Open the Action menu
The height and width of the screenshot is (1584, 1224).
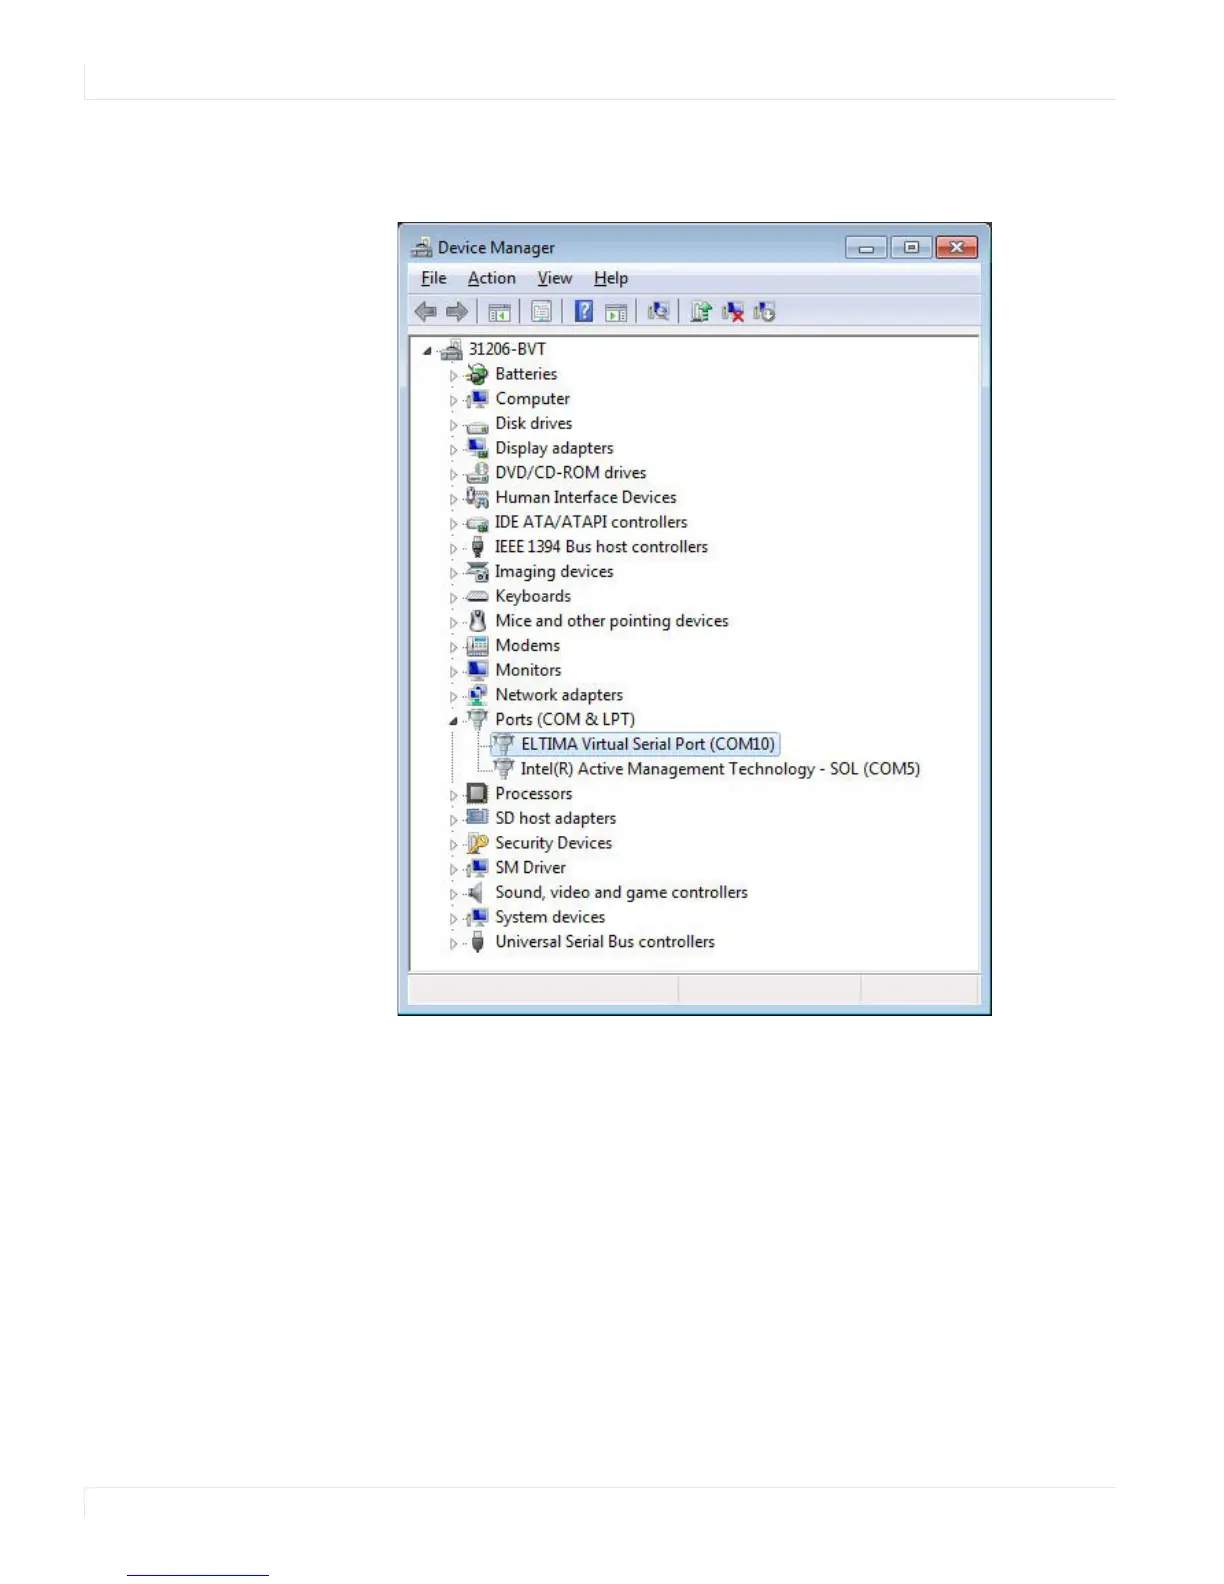[492, 279]
